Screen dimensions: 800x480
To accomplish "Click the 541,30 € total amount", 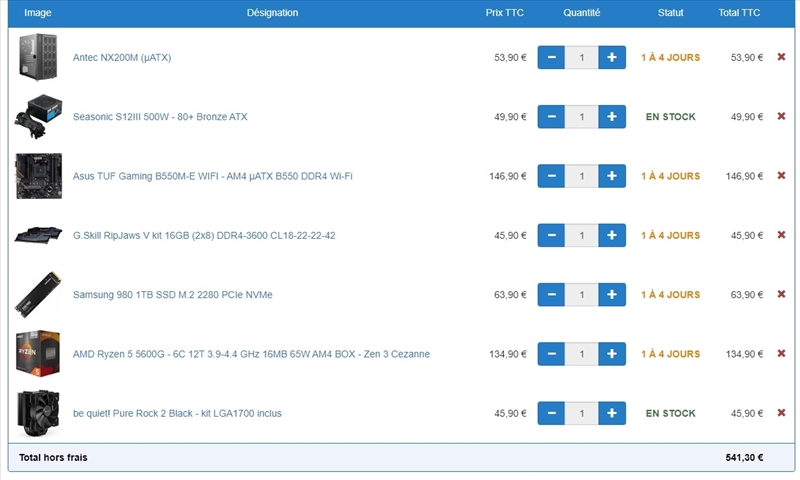I will pos(744,458).
